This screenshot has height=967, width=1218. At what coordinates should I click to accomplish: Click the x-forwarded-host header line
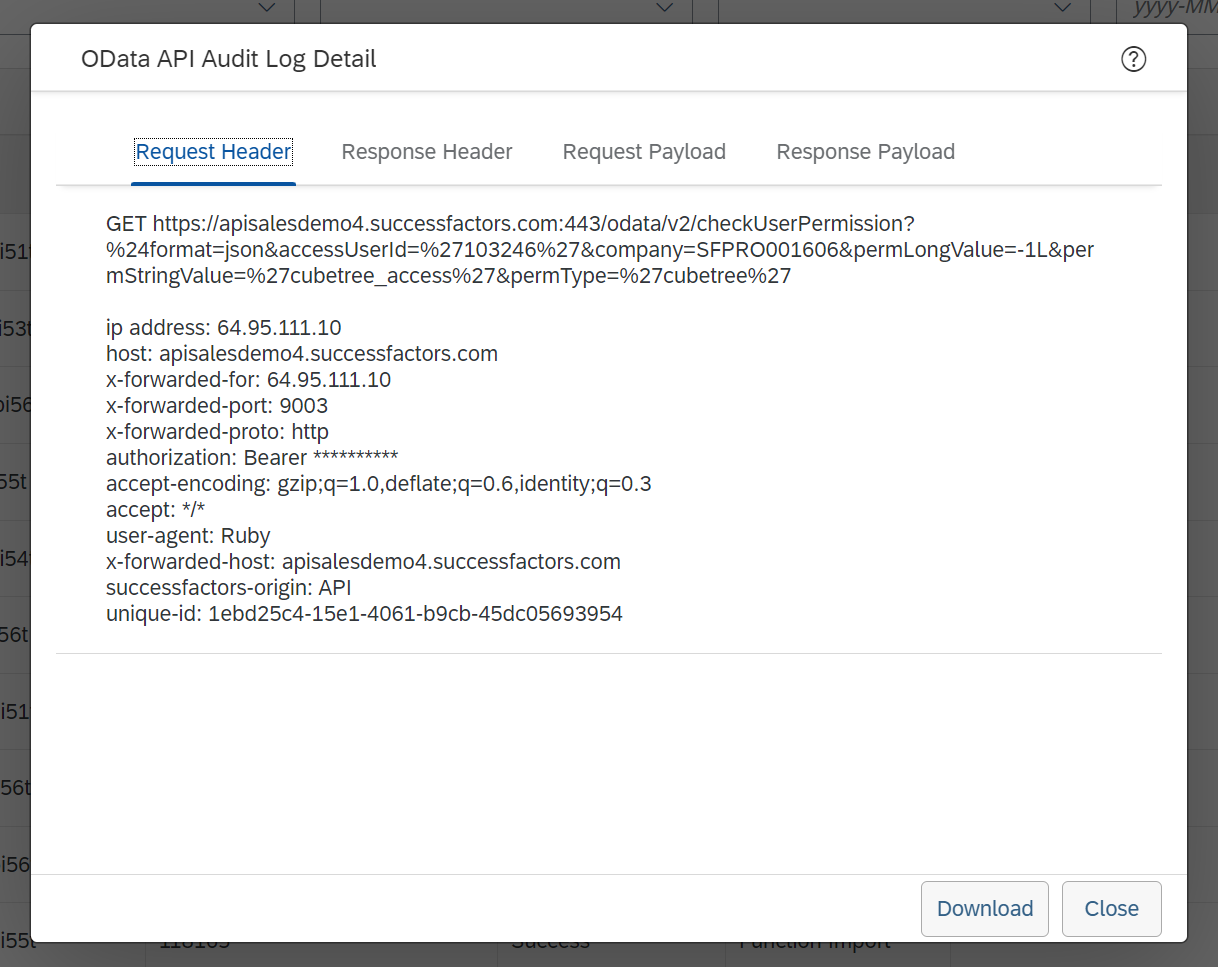pos(363,562)
